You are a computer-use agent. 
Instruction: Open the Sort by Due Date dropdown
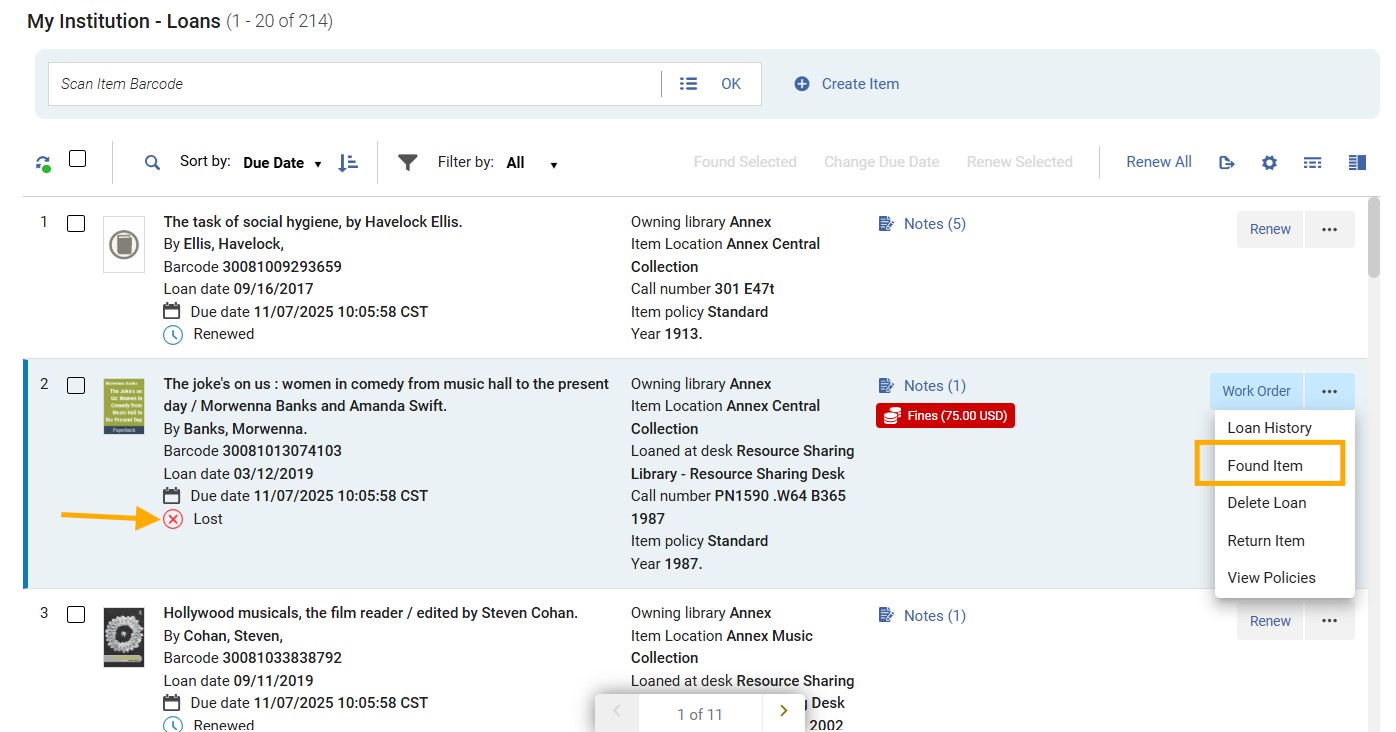coord(282,161)
